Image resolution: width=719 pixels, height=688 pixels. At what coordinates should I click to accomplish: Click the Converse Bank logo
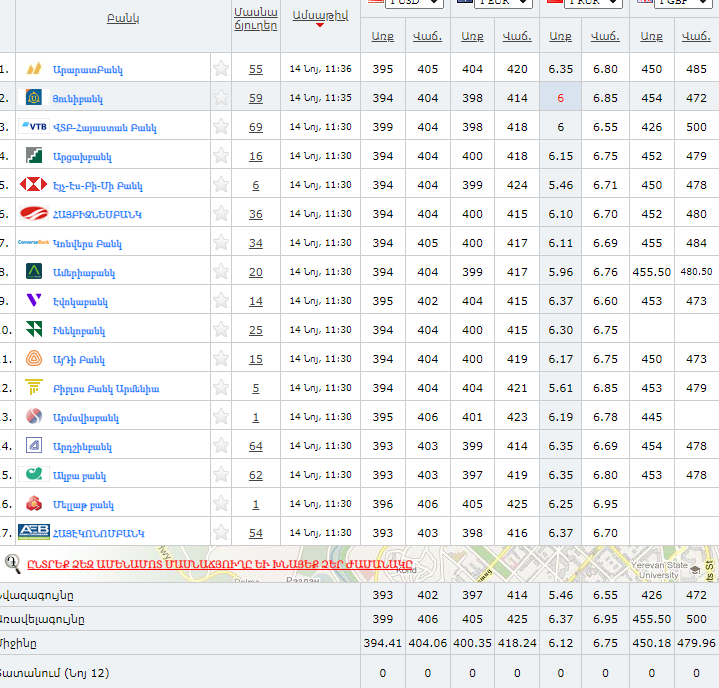[33, 242]
